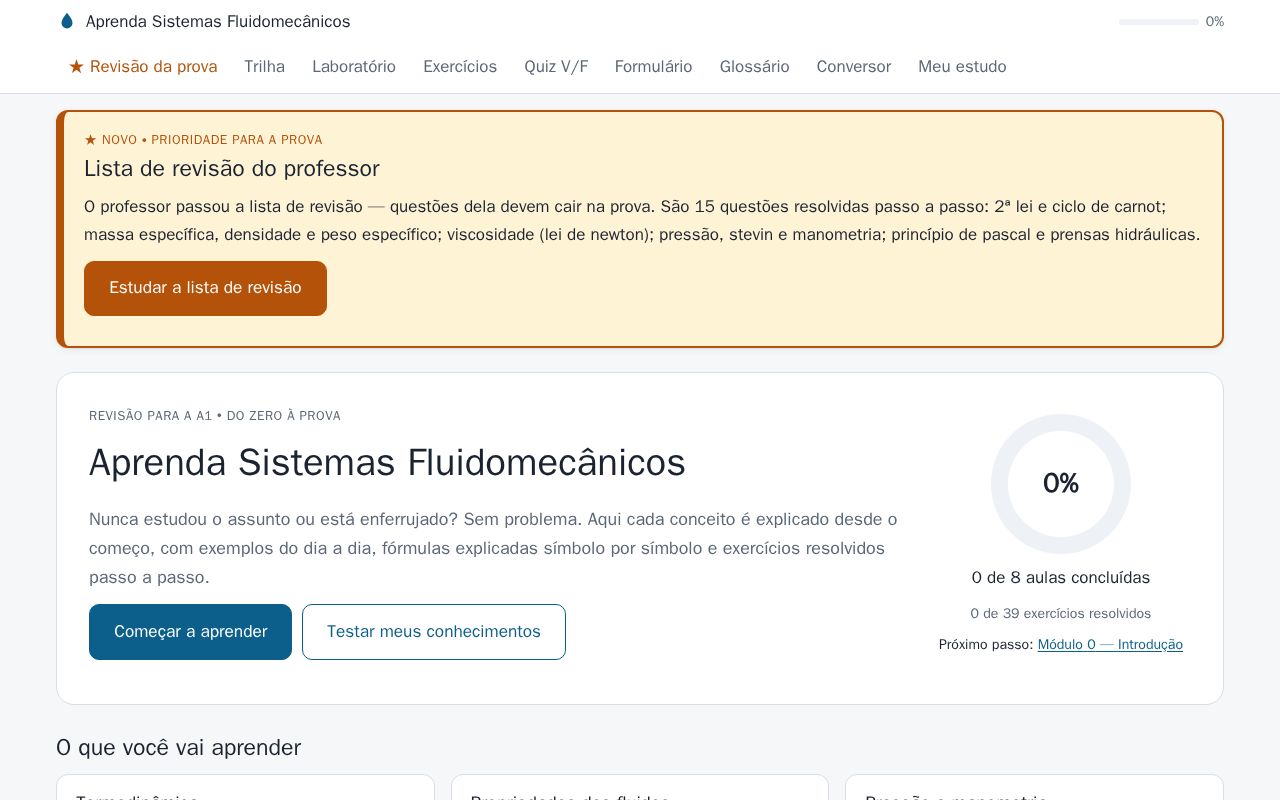Click the 0% circular progress ring

pyautogui.click(x=1061, y=484)
